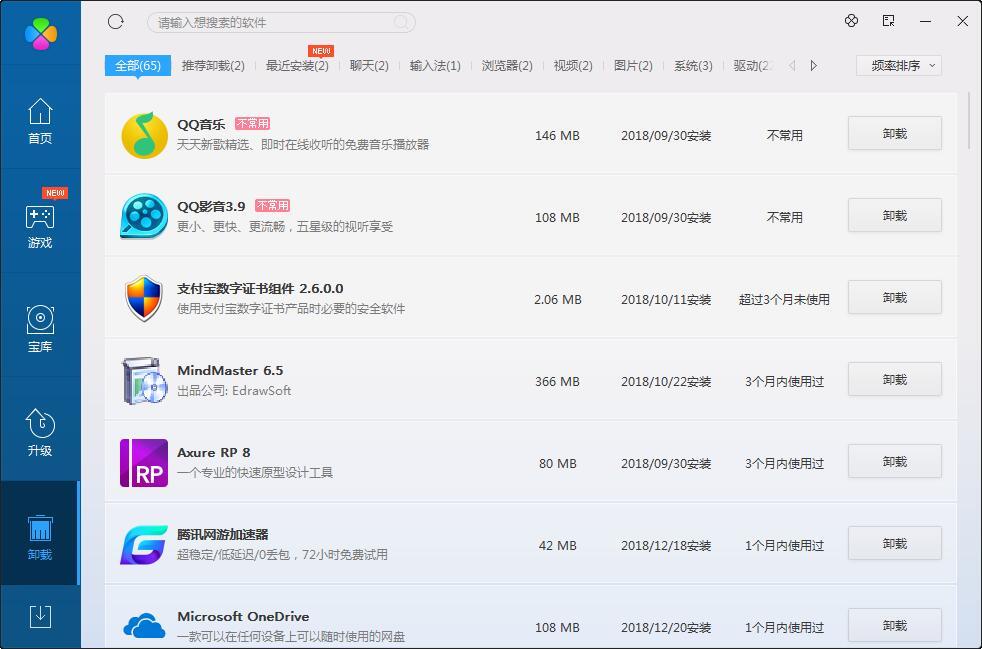Viewport: 982px width, 649px height.
Task: Click the left arrow beside category tabs
Action: tap(791, 64)
